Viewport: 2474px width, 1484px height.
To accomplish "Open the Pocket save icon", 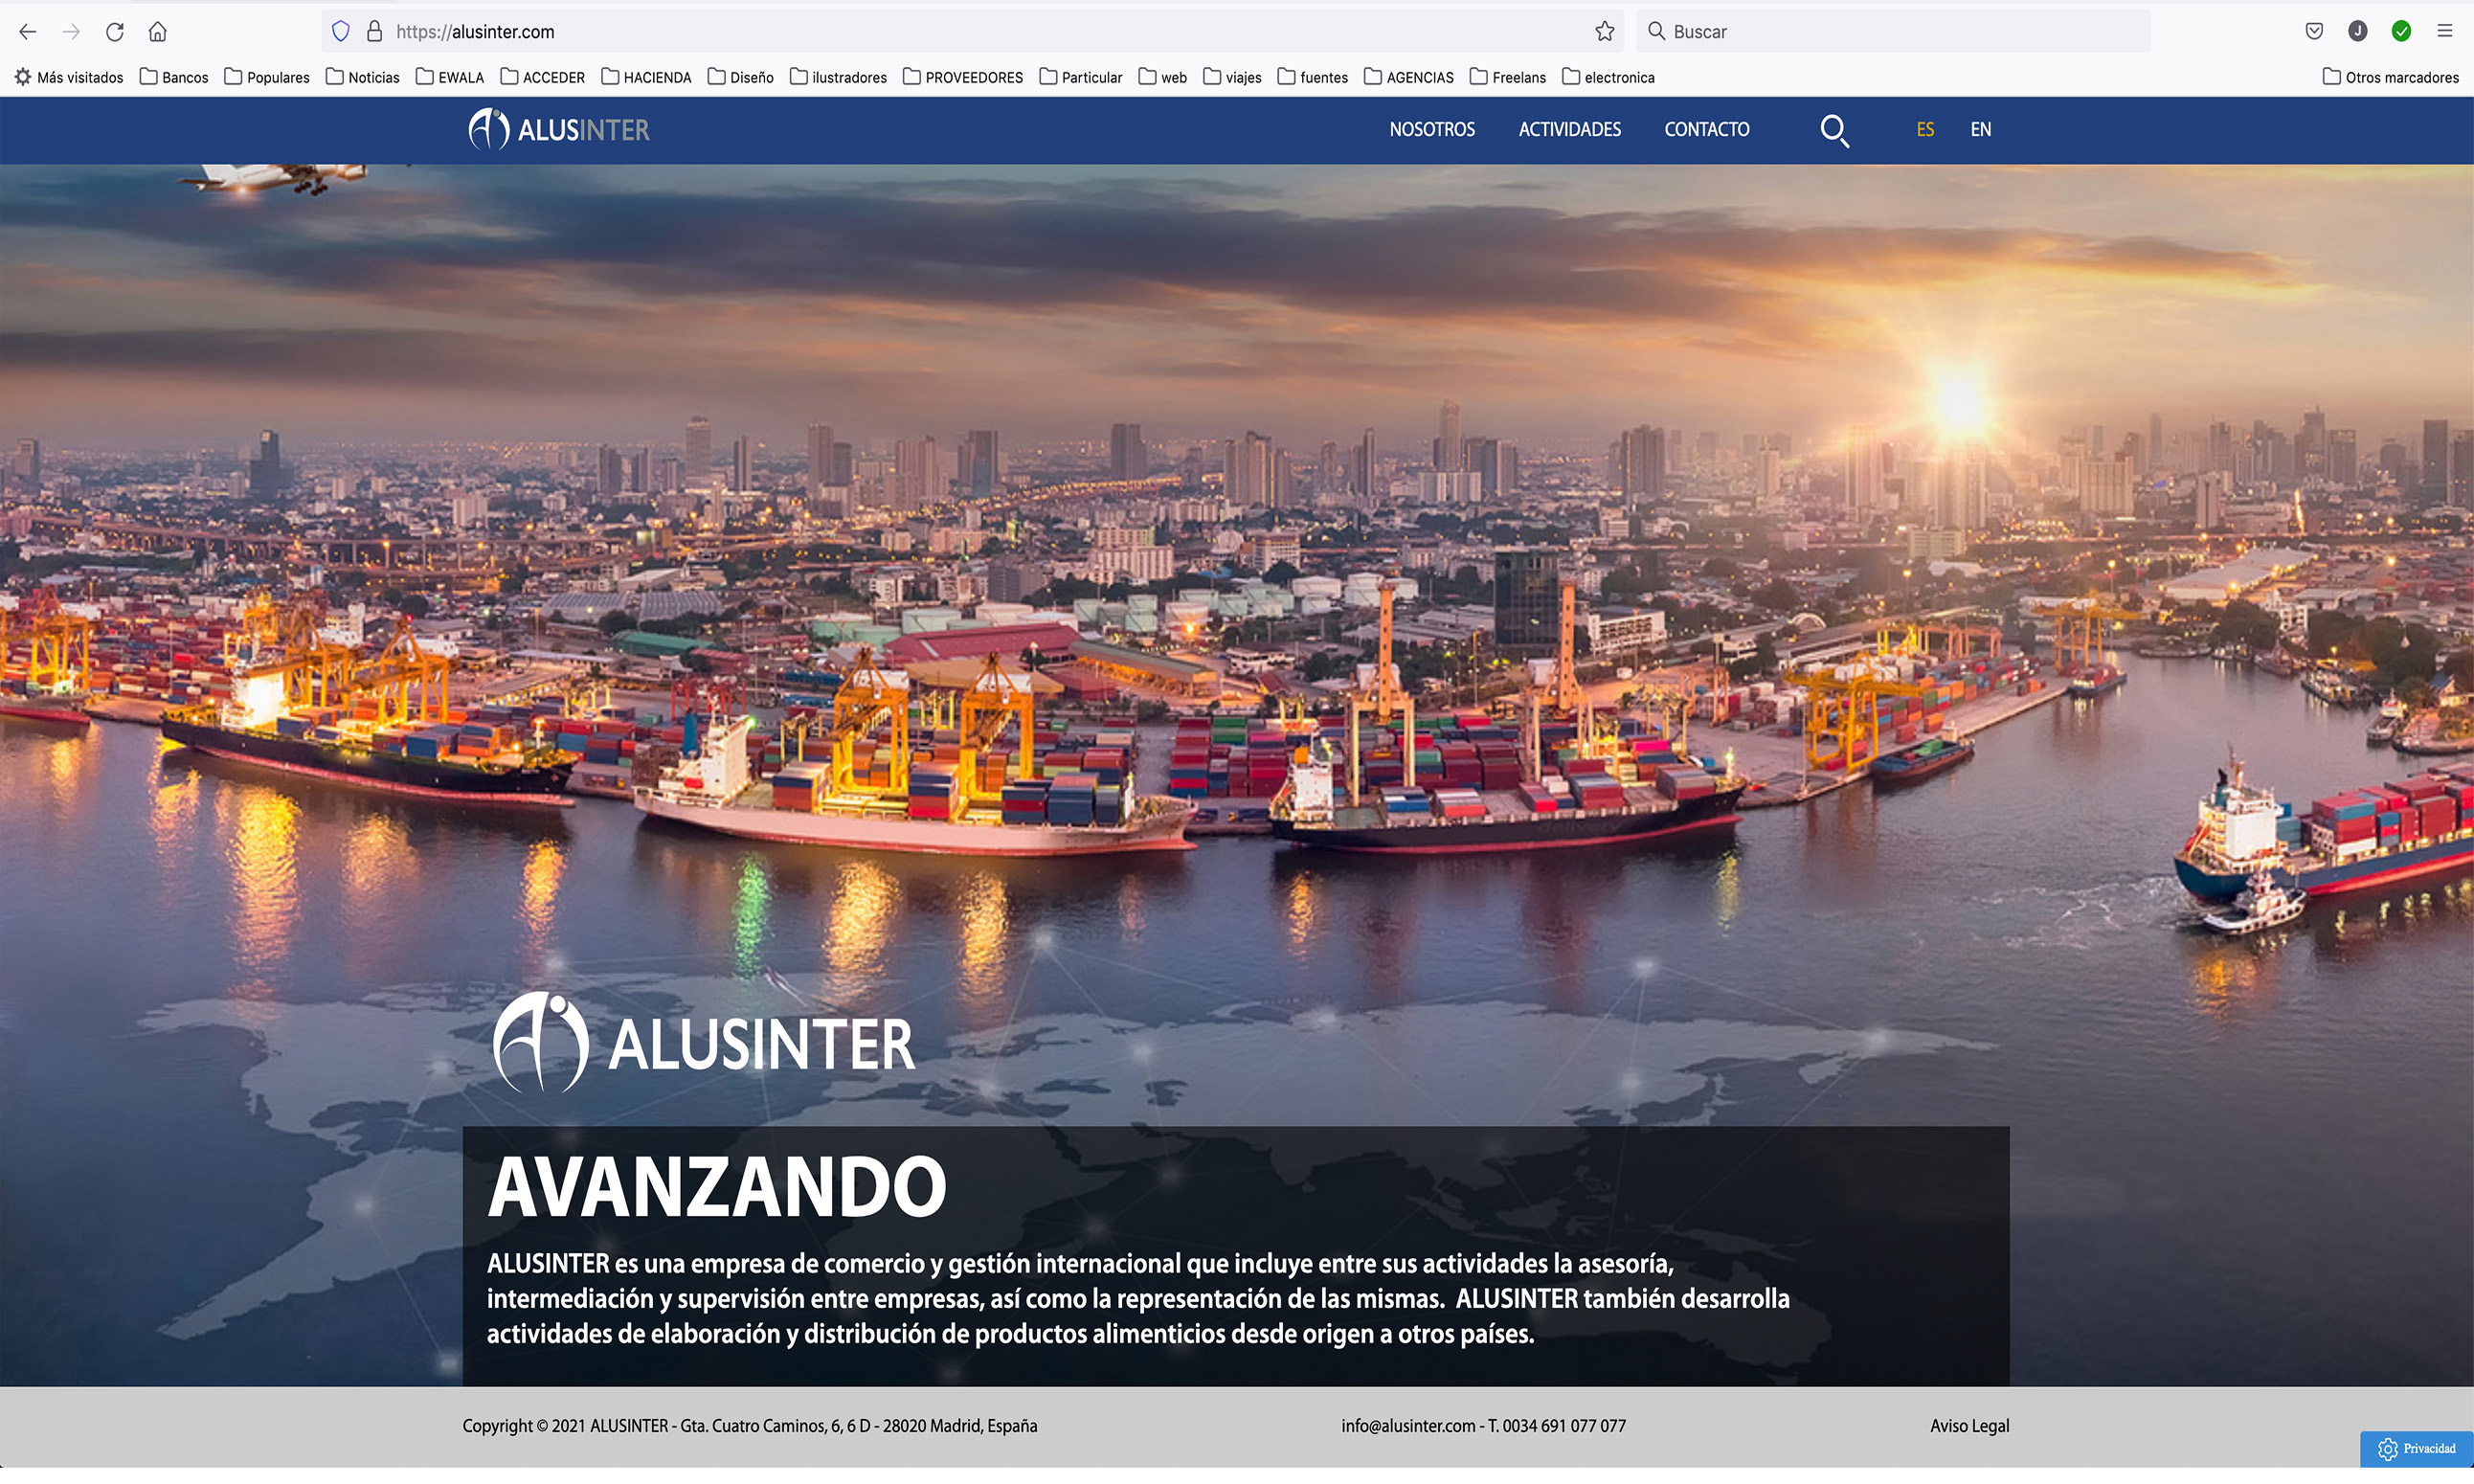I will [2313, 32].
